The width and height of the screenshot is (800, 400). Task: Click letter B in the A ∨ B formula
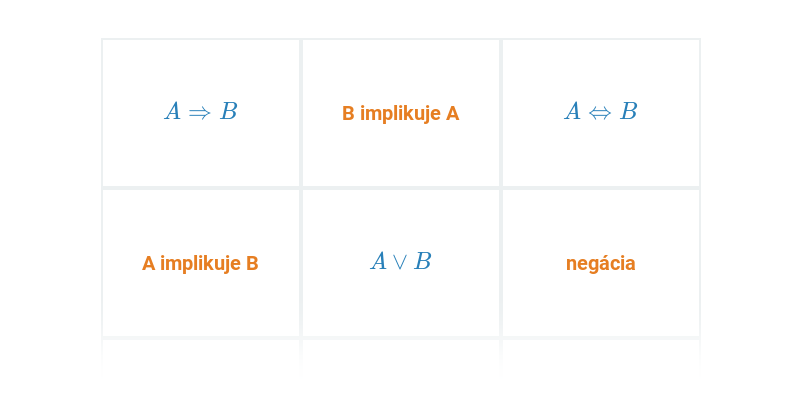(423, 261)
